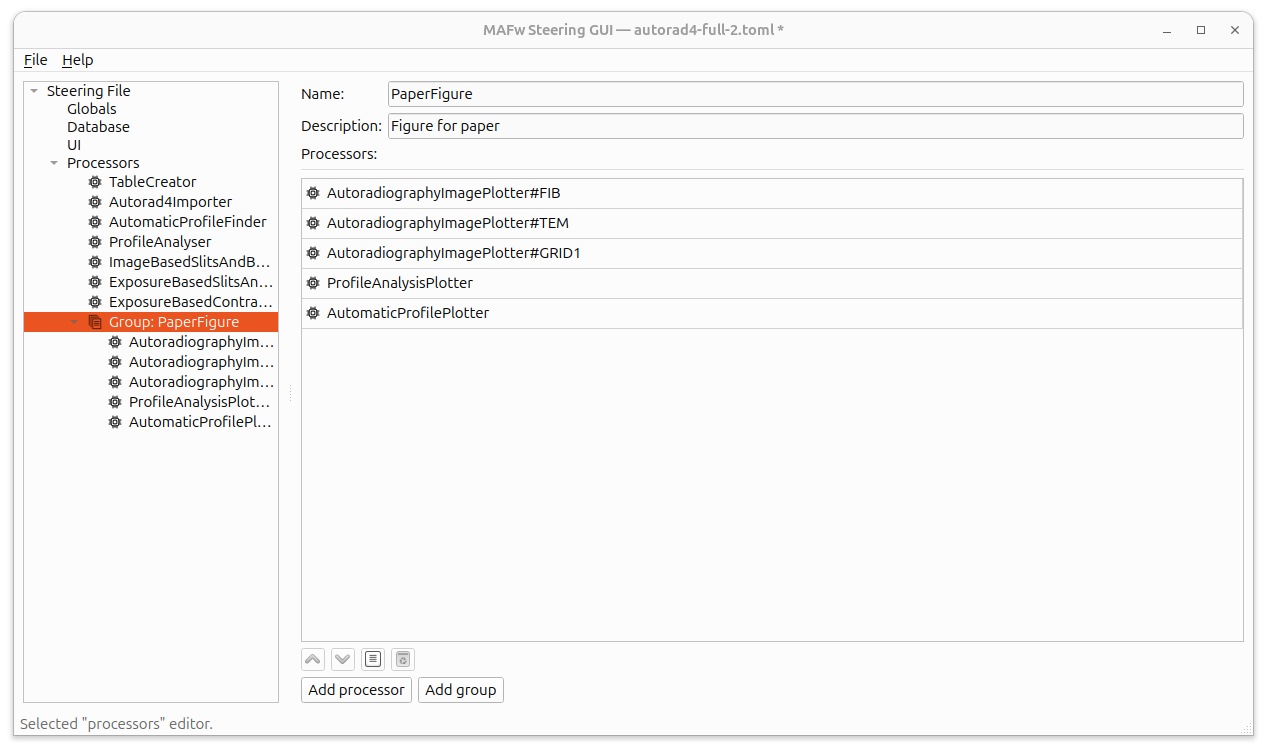
Task: Select the move-down arrow icon below the processors list
Action: tap(342, 659)
